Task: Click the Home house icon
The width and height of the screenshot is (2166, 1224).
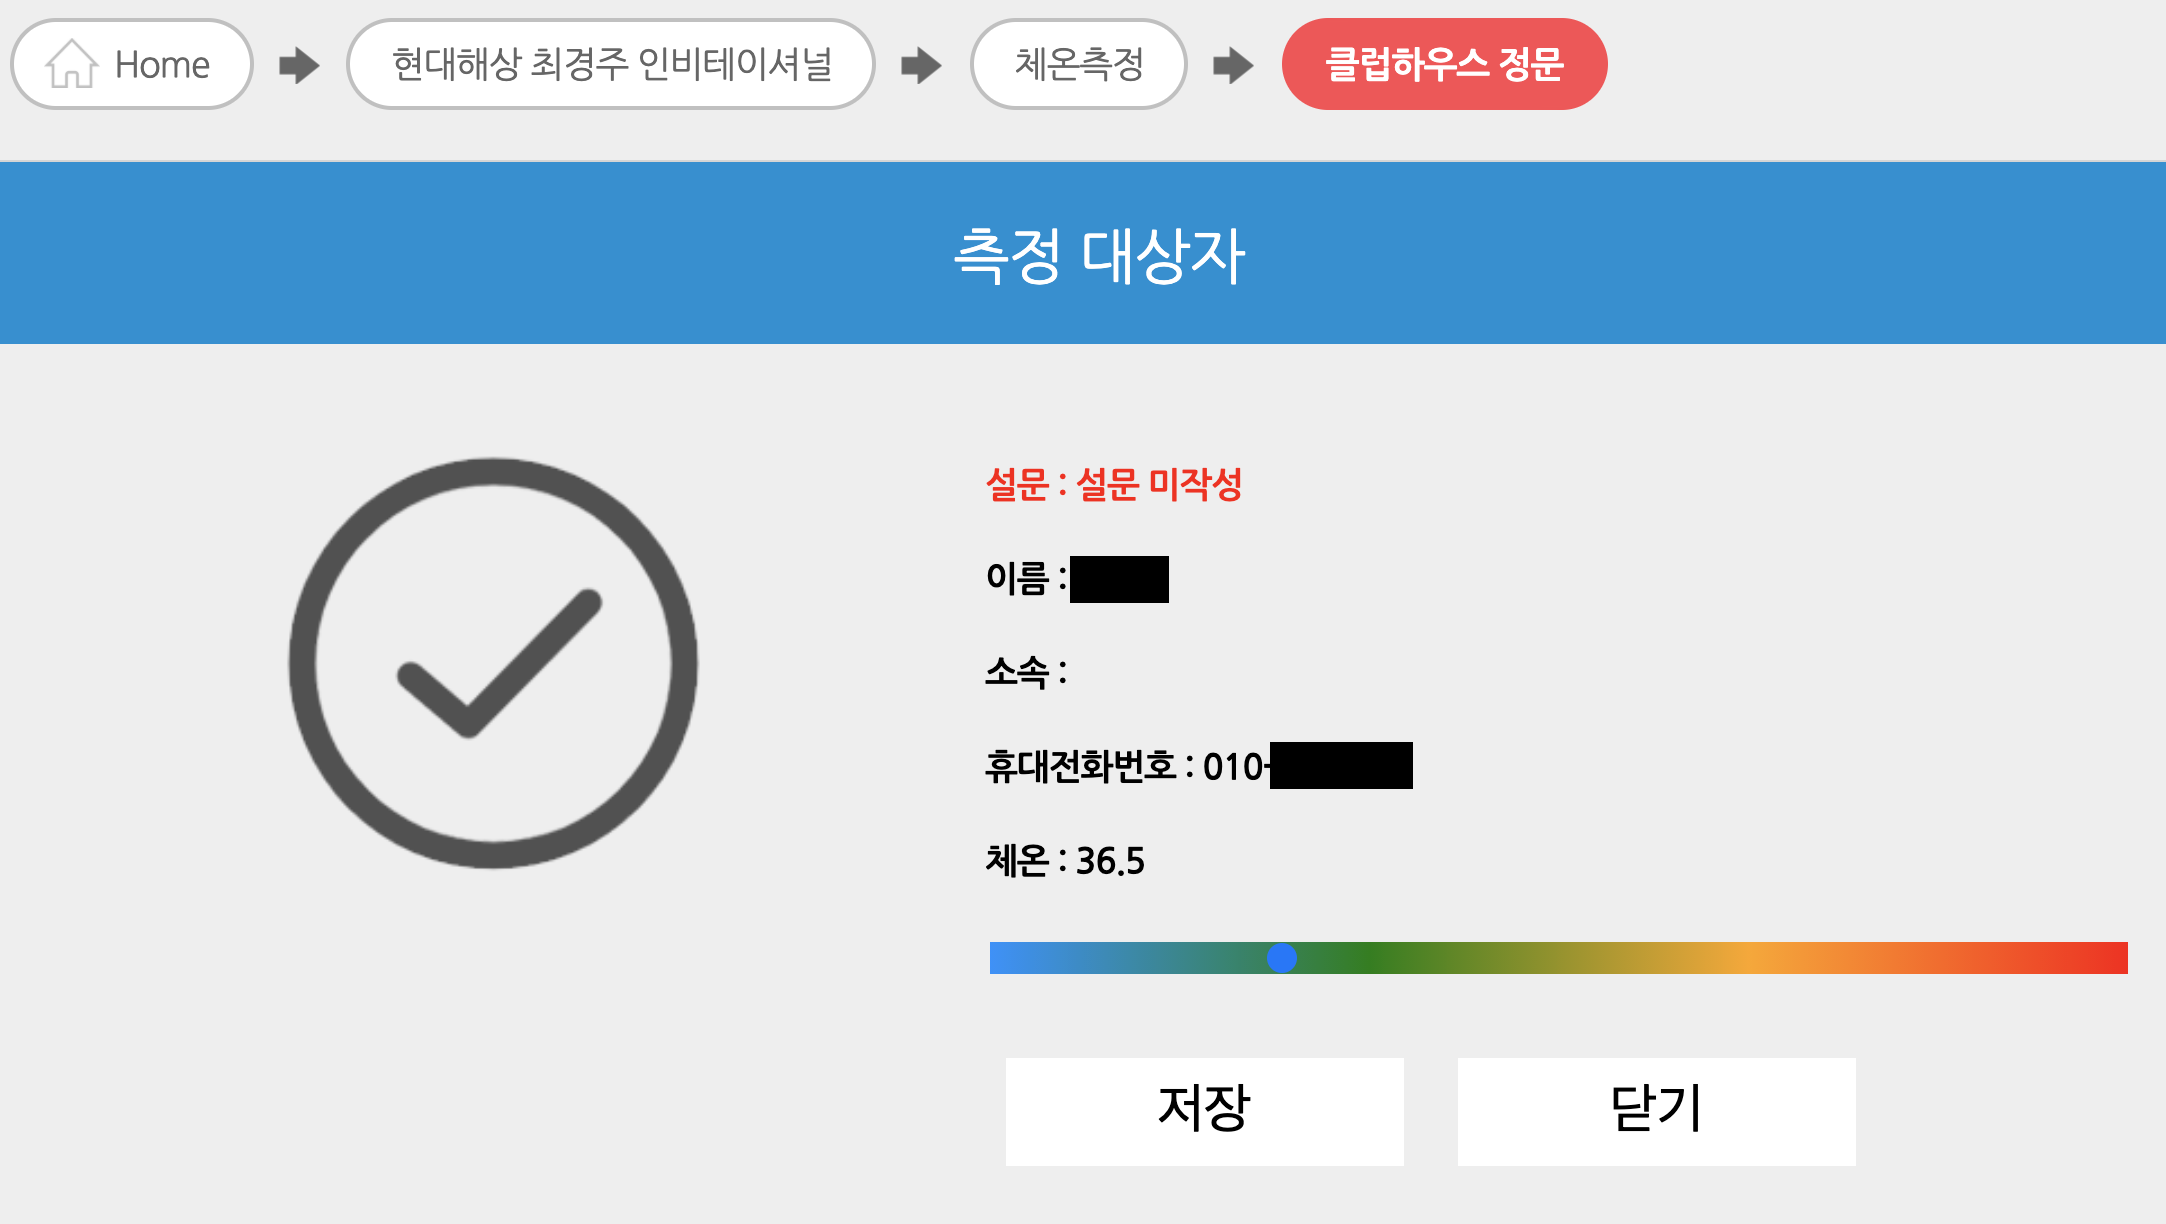Action: point(72,64)
